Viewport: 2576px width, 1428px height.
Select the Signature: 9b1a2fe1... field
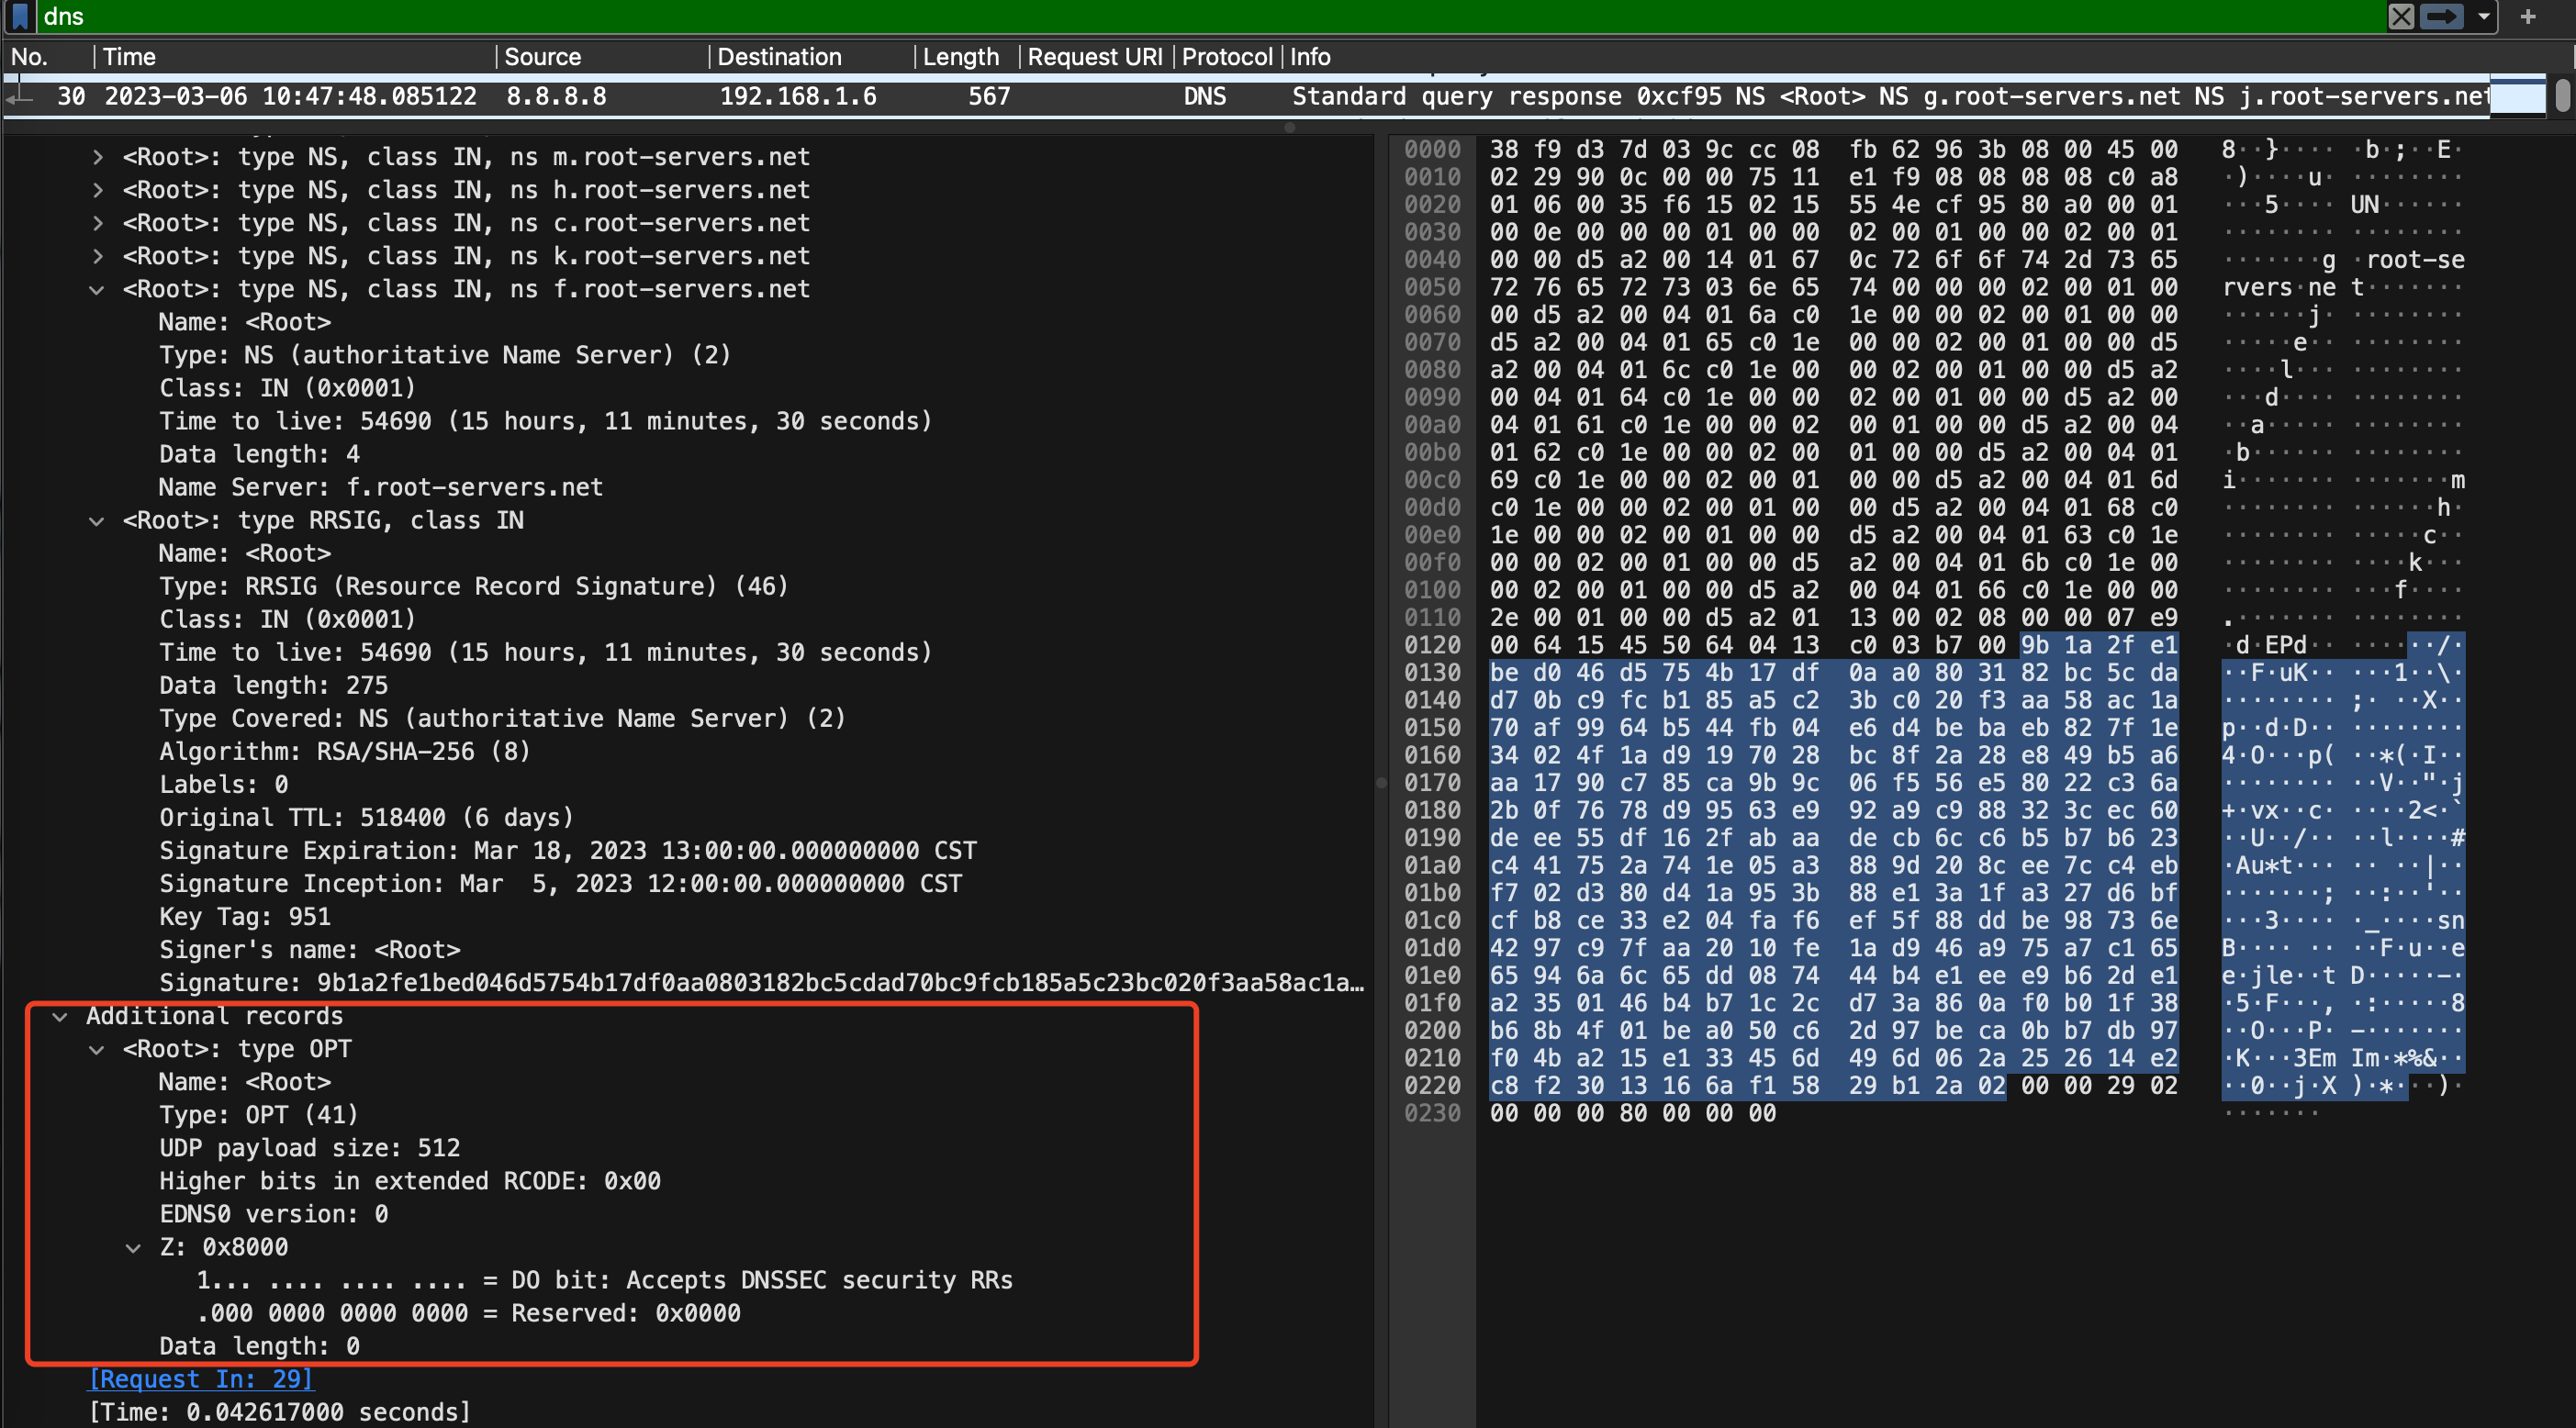tap(762, 982)
